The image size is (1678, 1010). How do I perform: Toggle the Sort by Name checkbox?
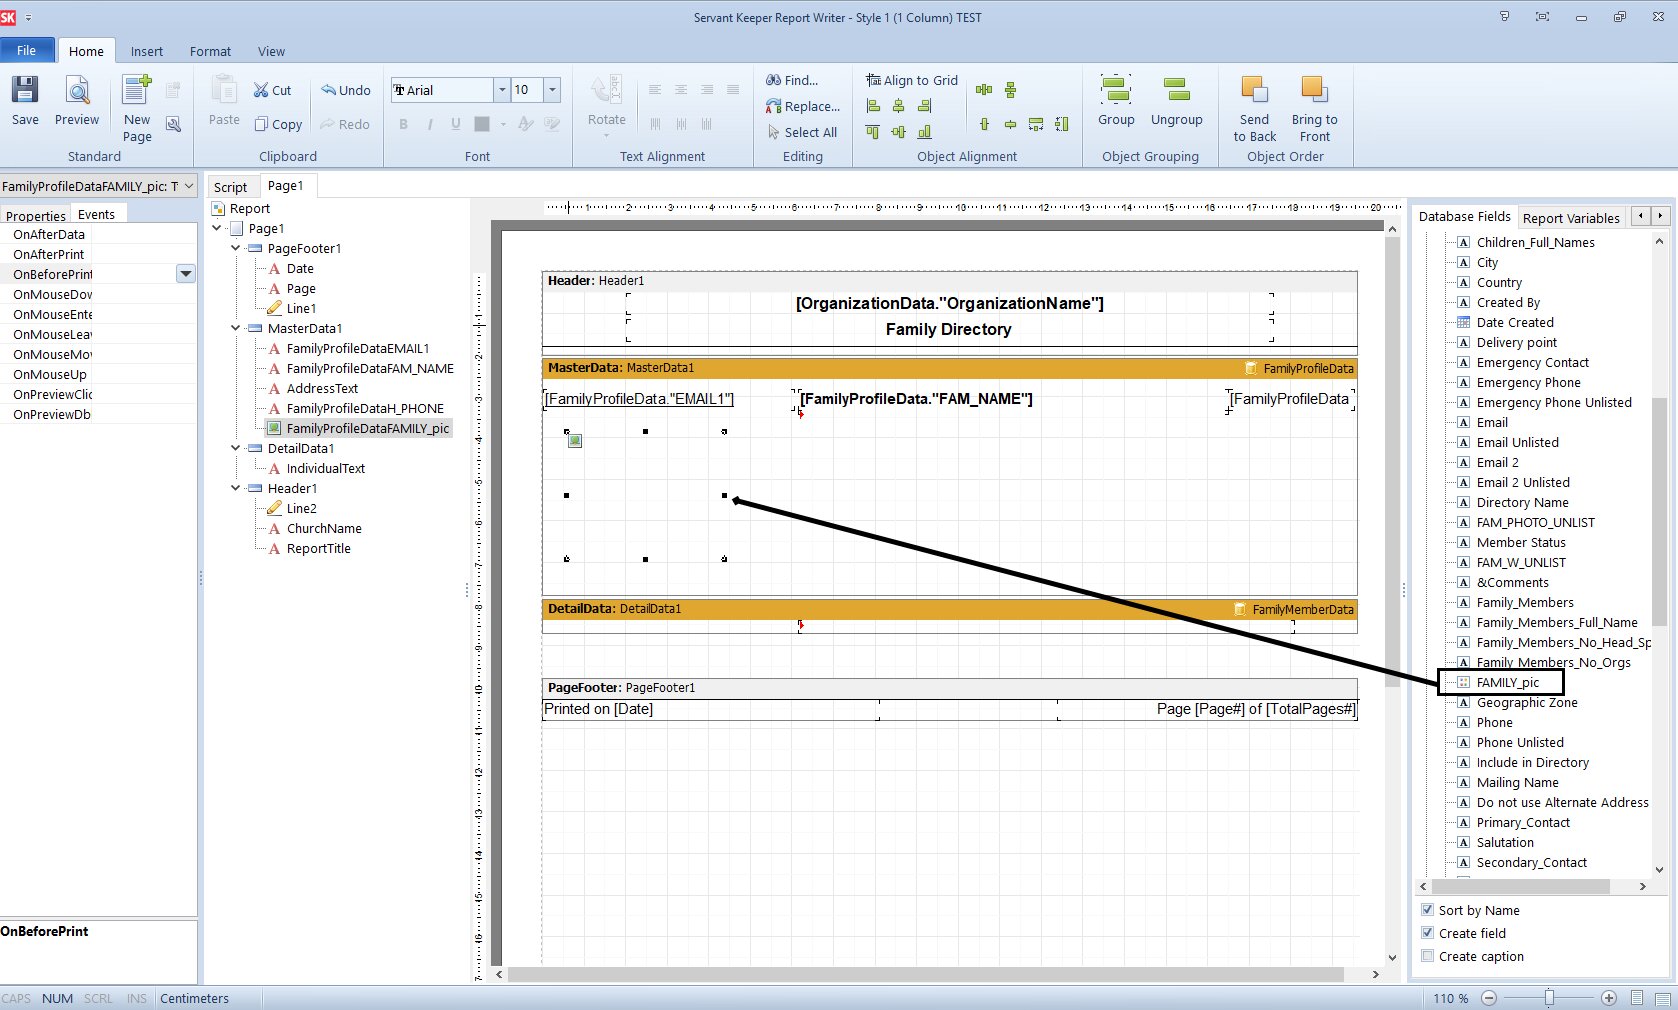click(x=1428, y=910)
